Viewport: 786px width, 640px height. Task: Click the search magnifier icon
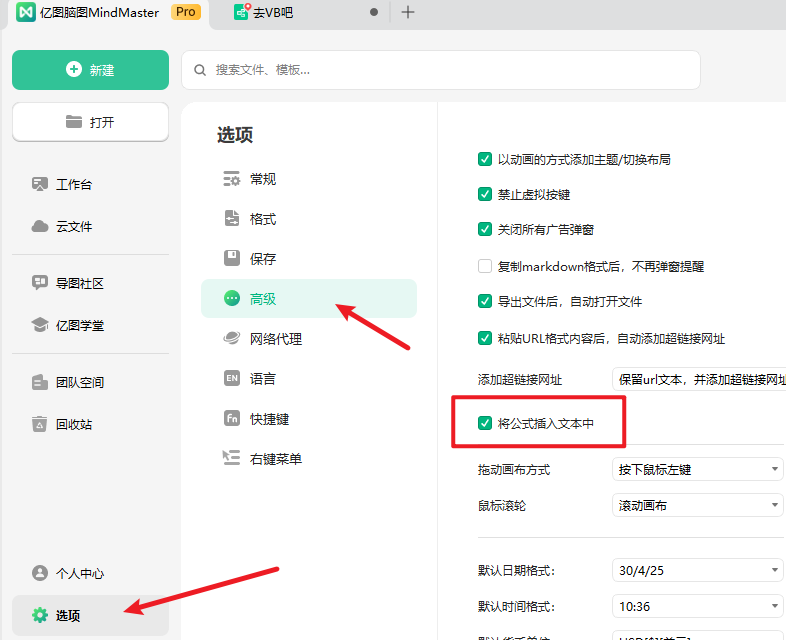click(x=200, y=70)
